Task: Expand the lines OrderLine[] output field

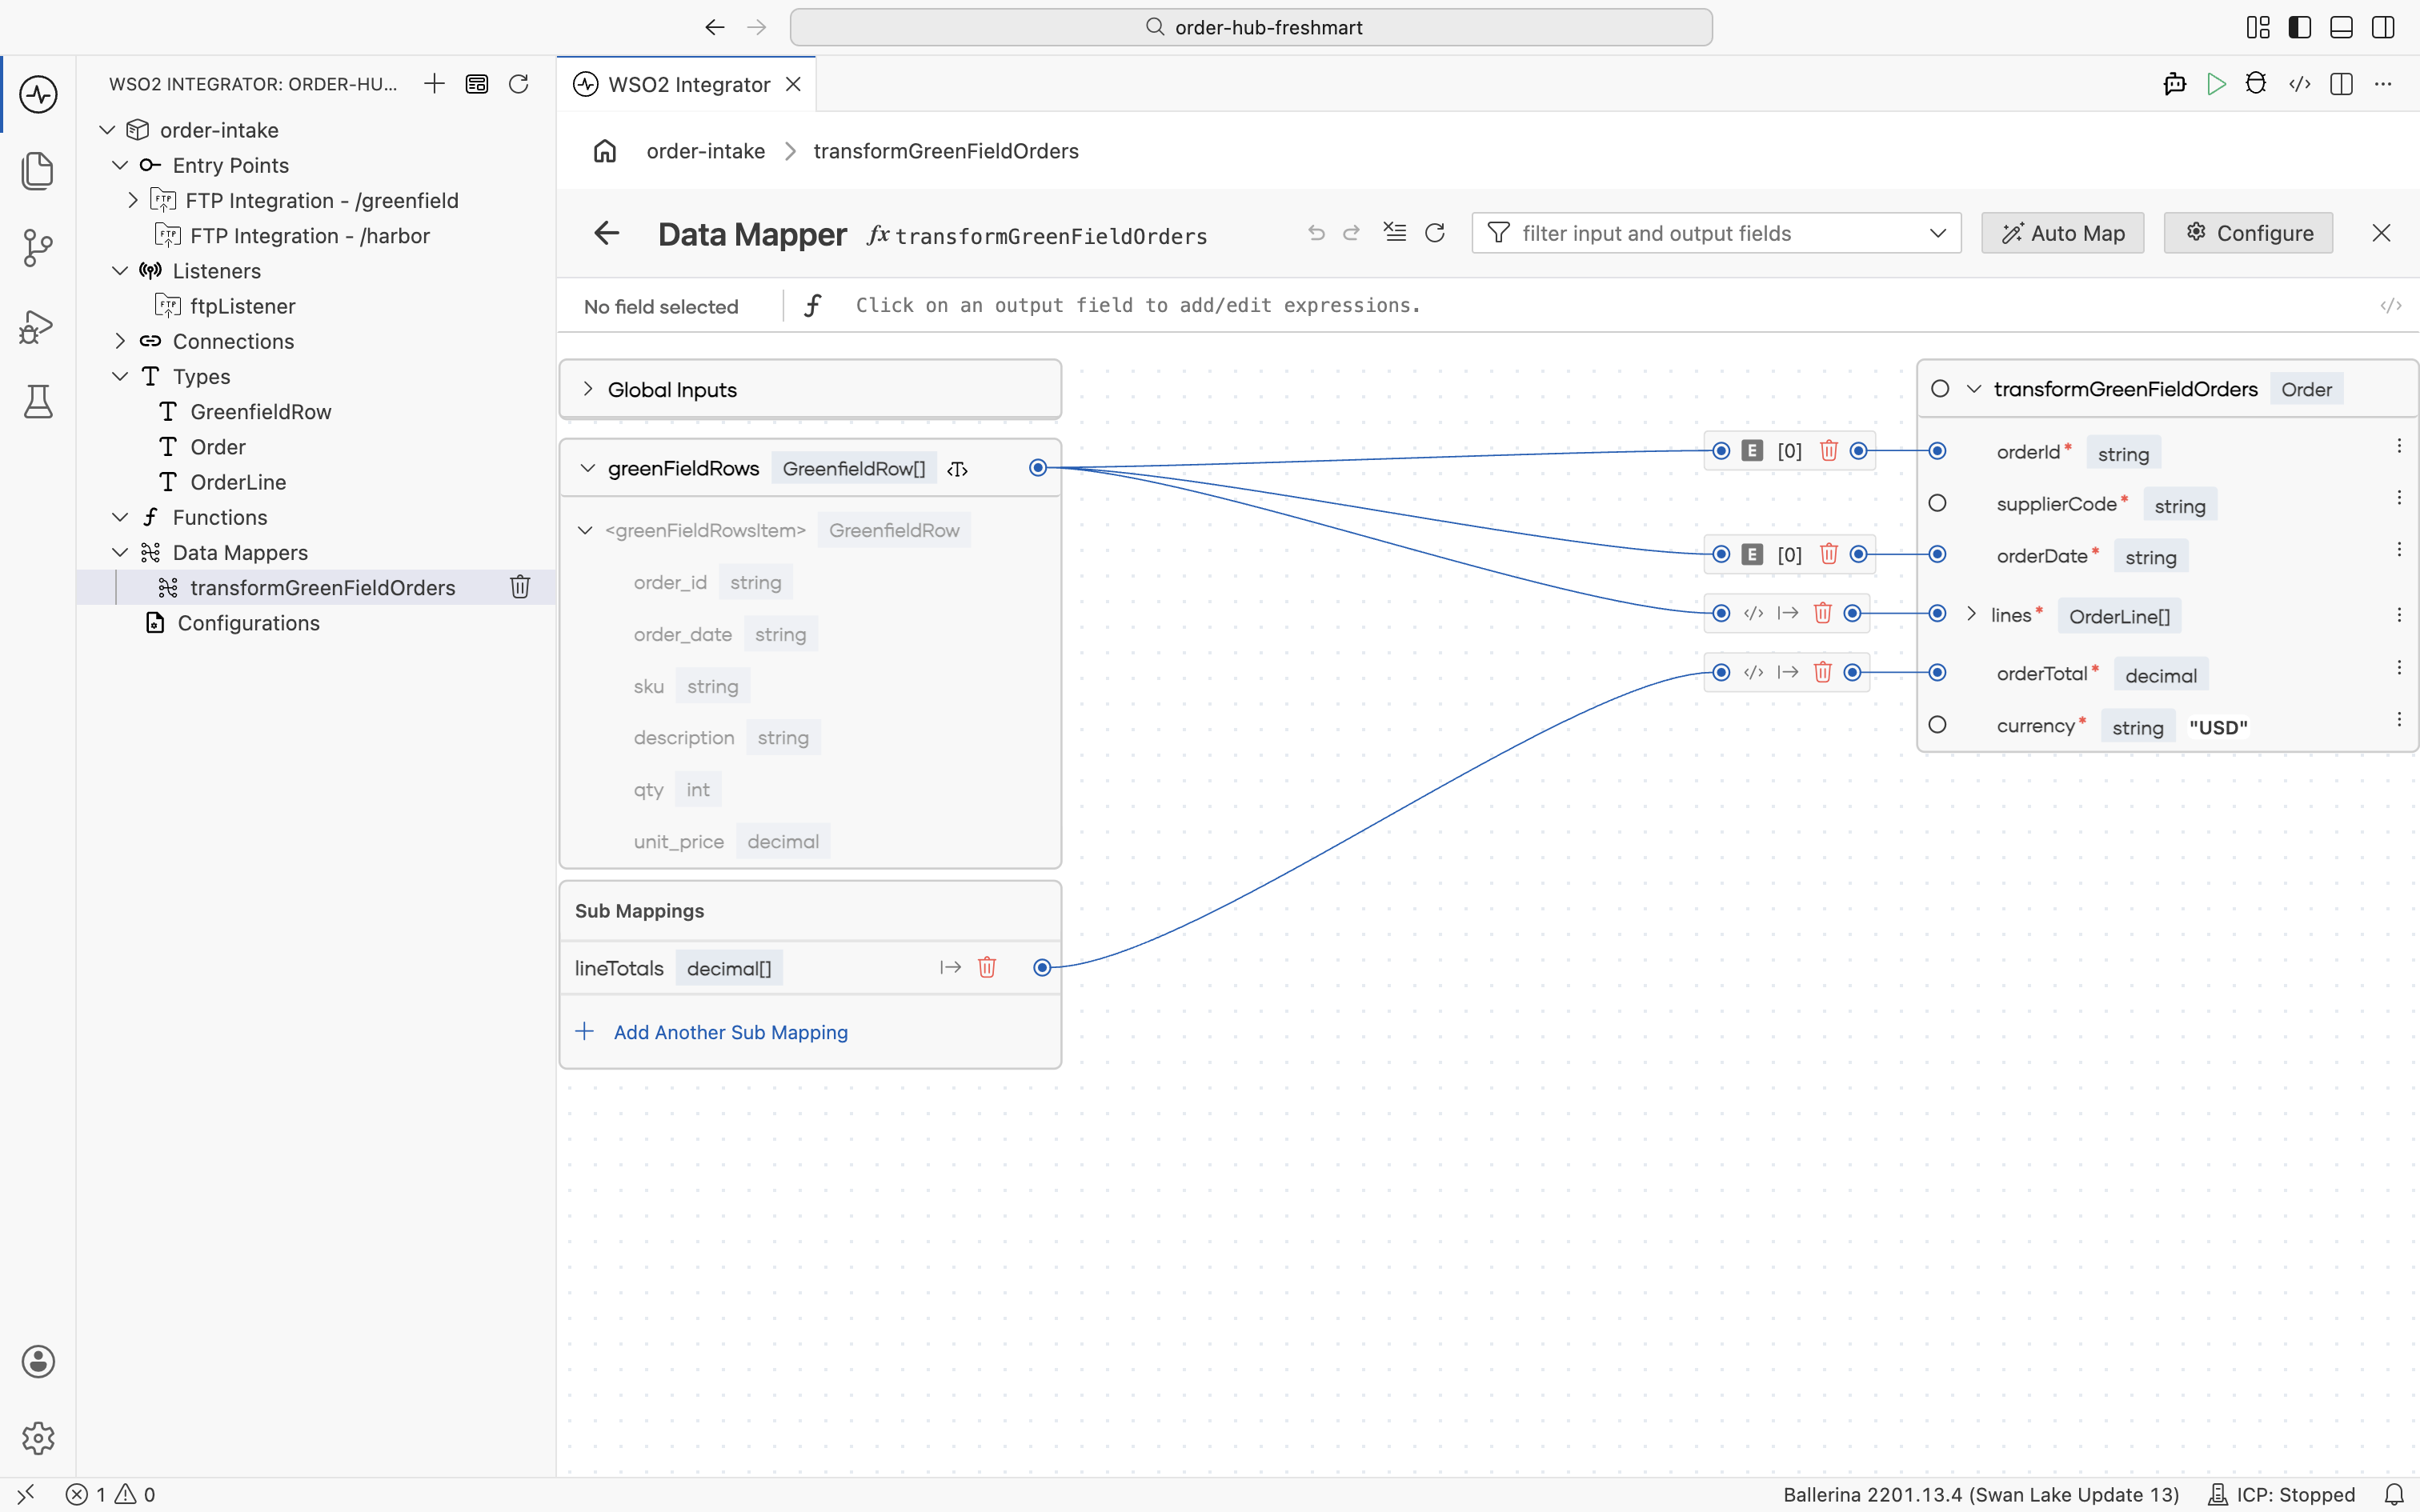Action: (x=1971, y=614)
